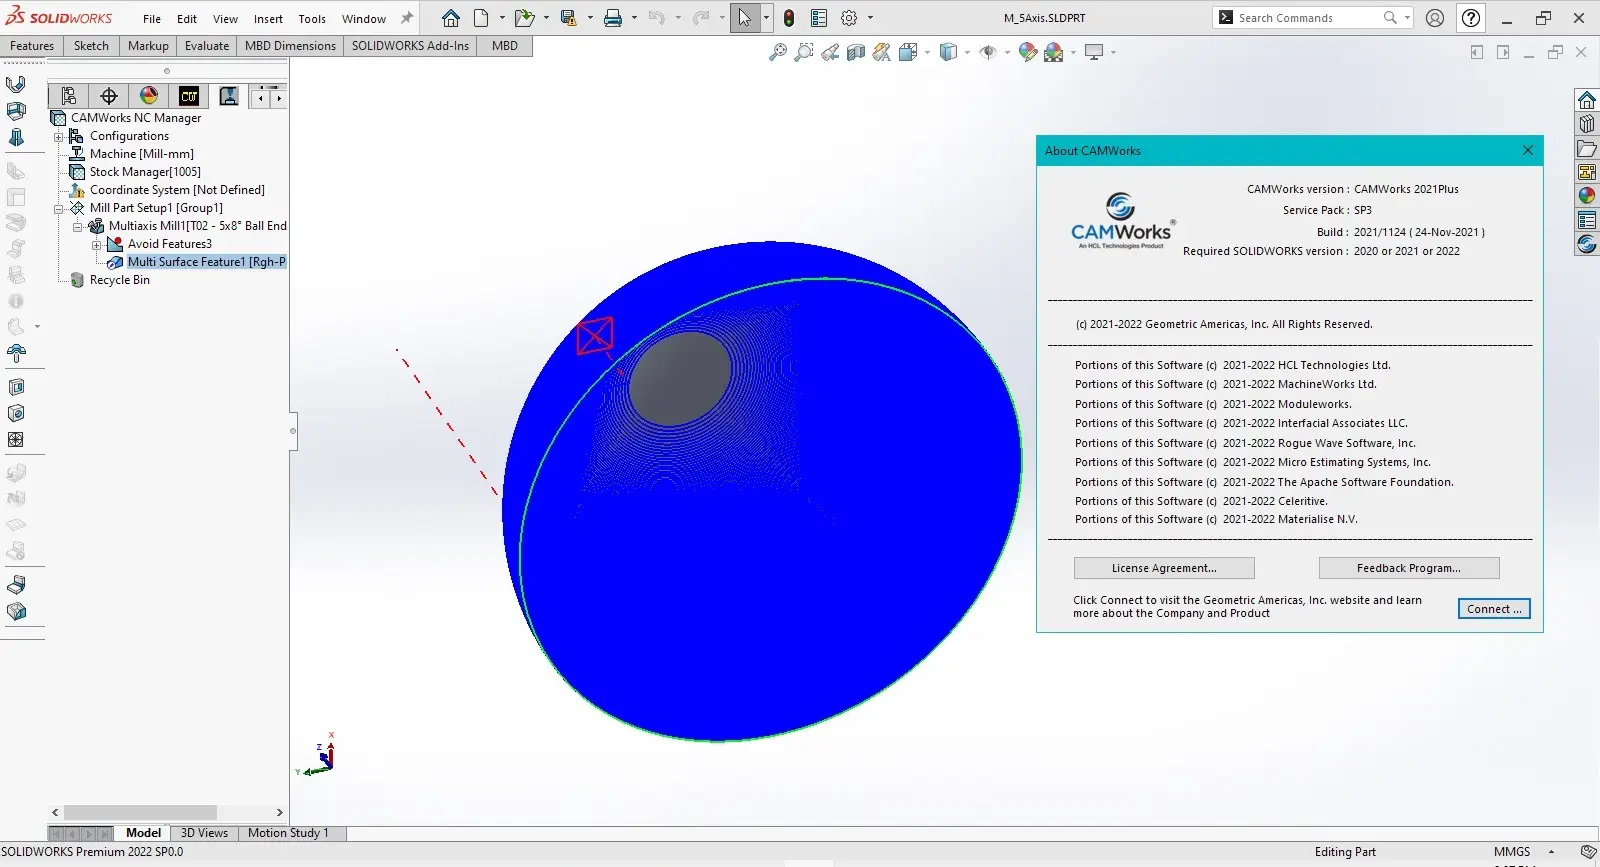Switch to the MBD Dimensions tab
Image resolution: width=1600 pixels, height=867 pixels.
click(x=290, y=46)
